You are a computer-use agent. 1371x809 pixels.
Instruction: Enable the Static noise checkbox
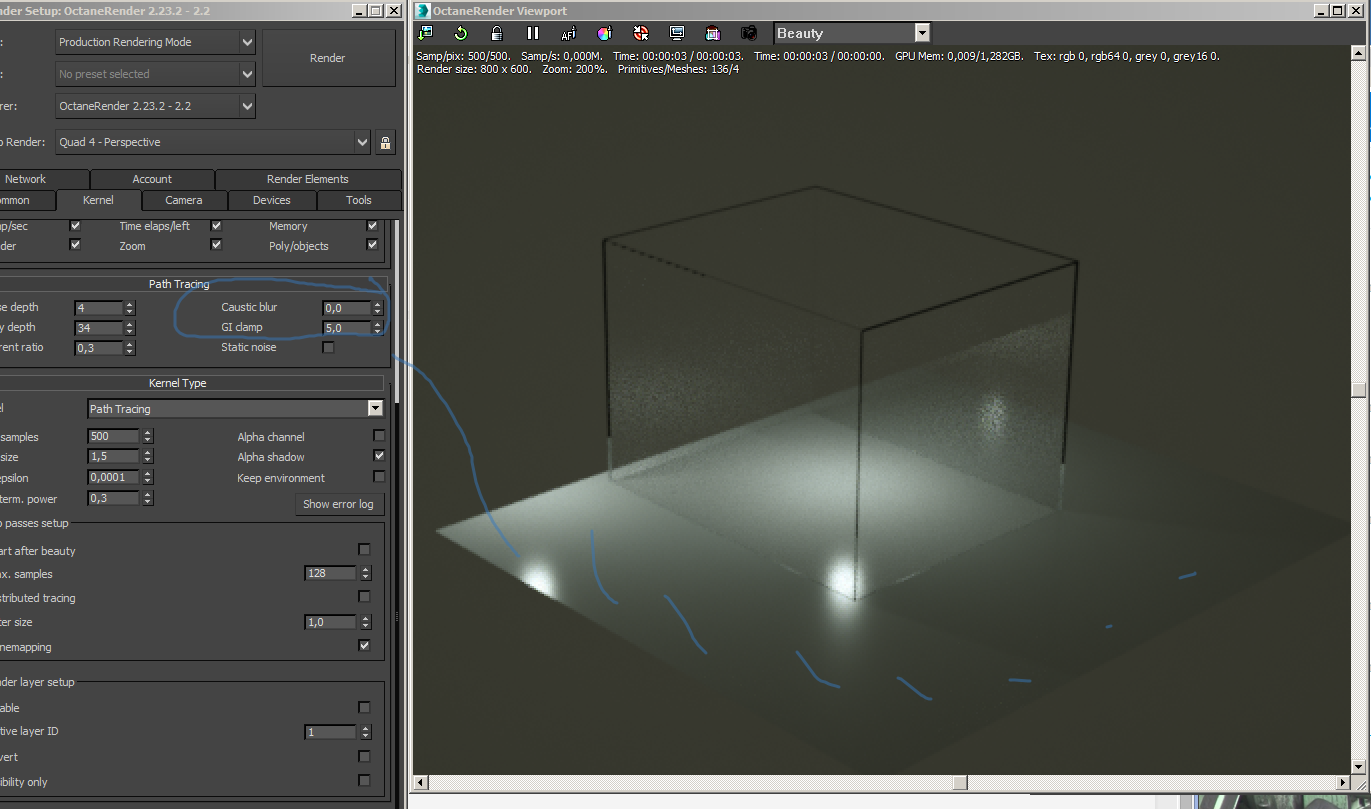tap(328, 348)
